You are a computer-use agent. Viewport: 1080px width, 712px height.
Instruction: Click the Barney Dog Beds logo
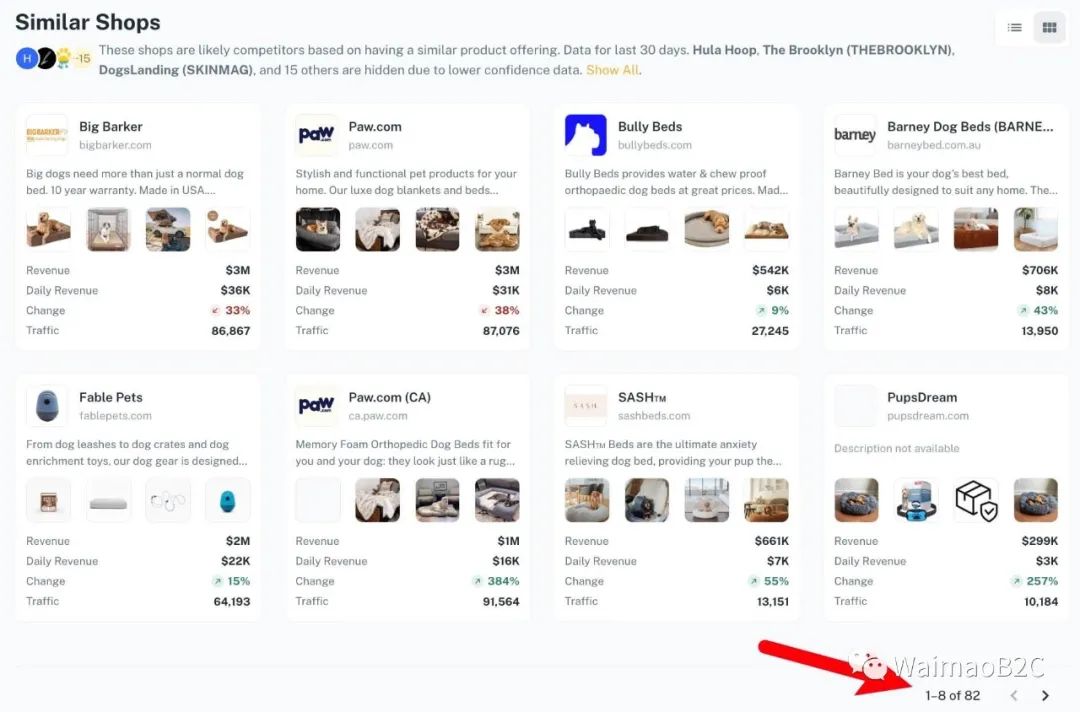[x=855, y=135]
